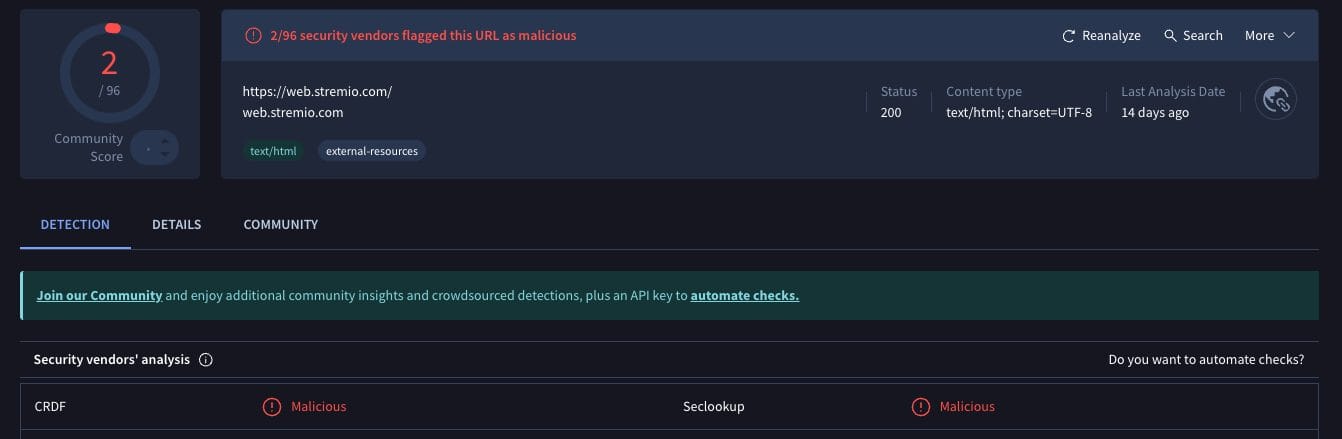This screenshot has width=1342, height=439.
Task: Click the text/html tag chip
Action: click(272, 151)
